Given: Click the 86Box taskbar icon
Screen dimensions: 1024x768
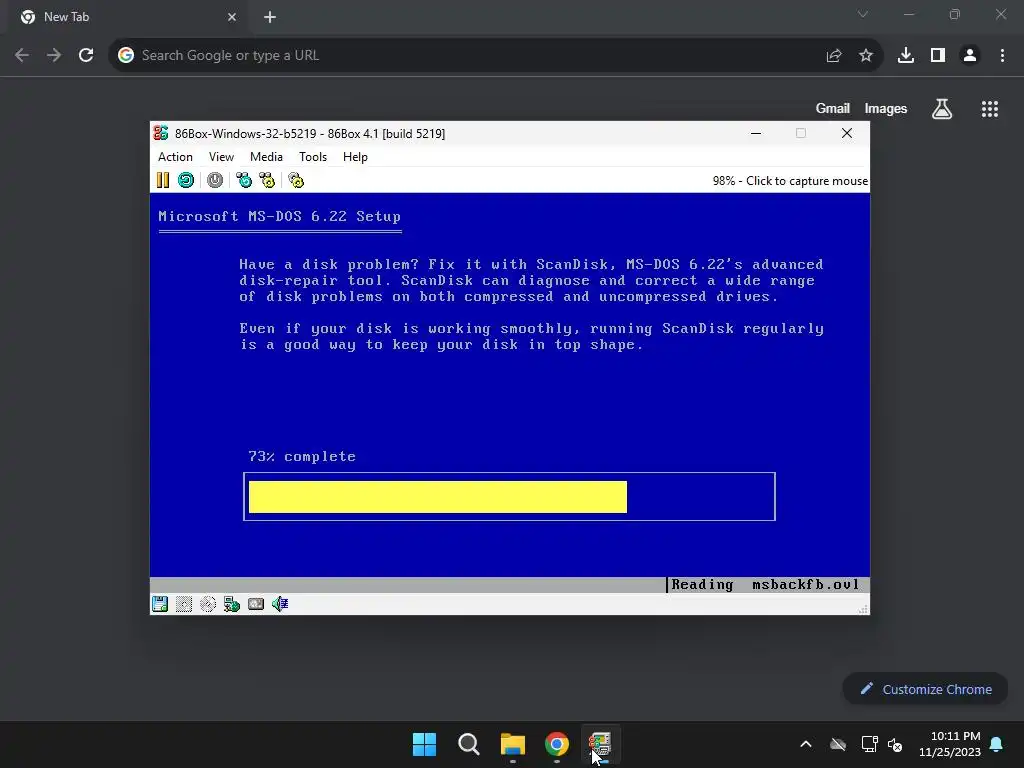Looking at the screenshot, I should coord(600,744).
